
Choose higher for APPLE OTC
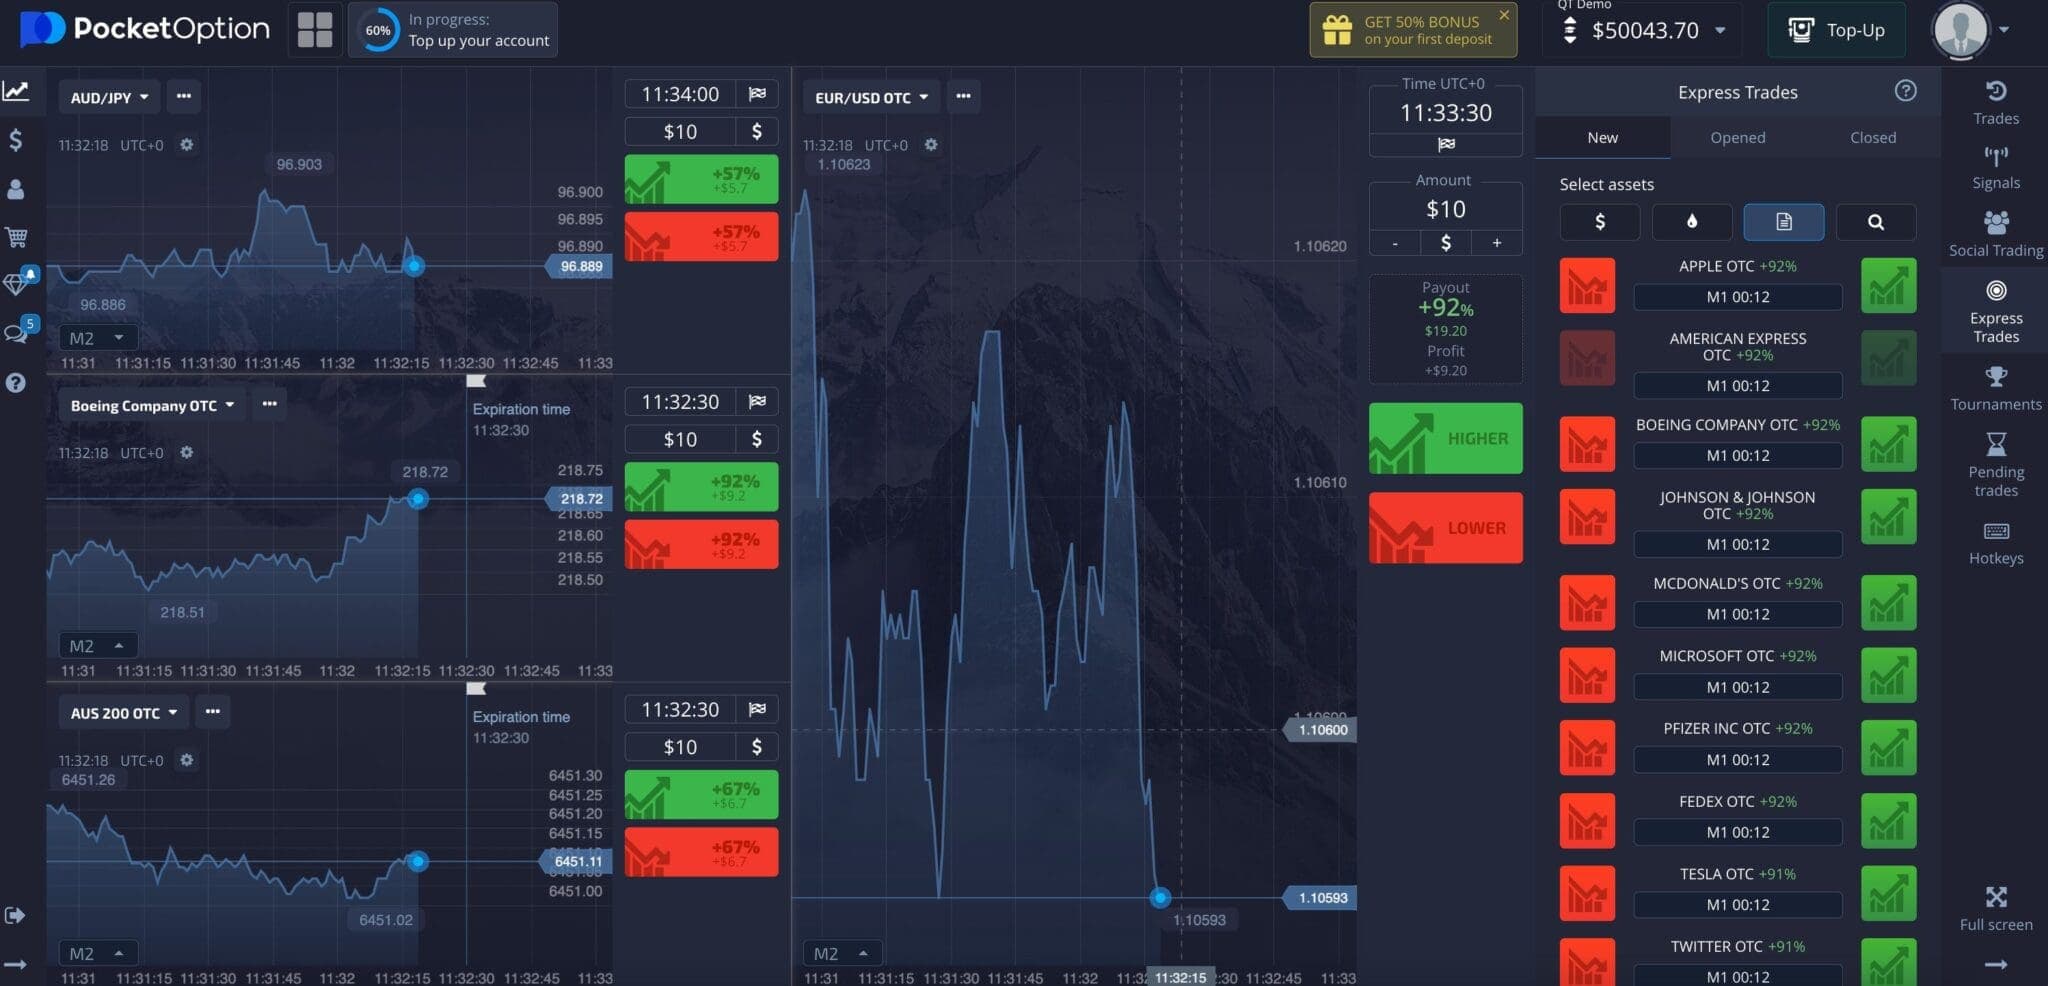click(1888, 286)
